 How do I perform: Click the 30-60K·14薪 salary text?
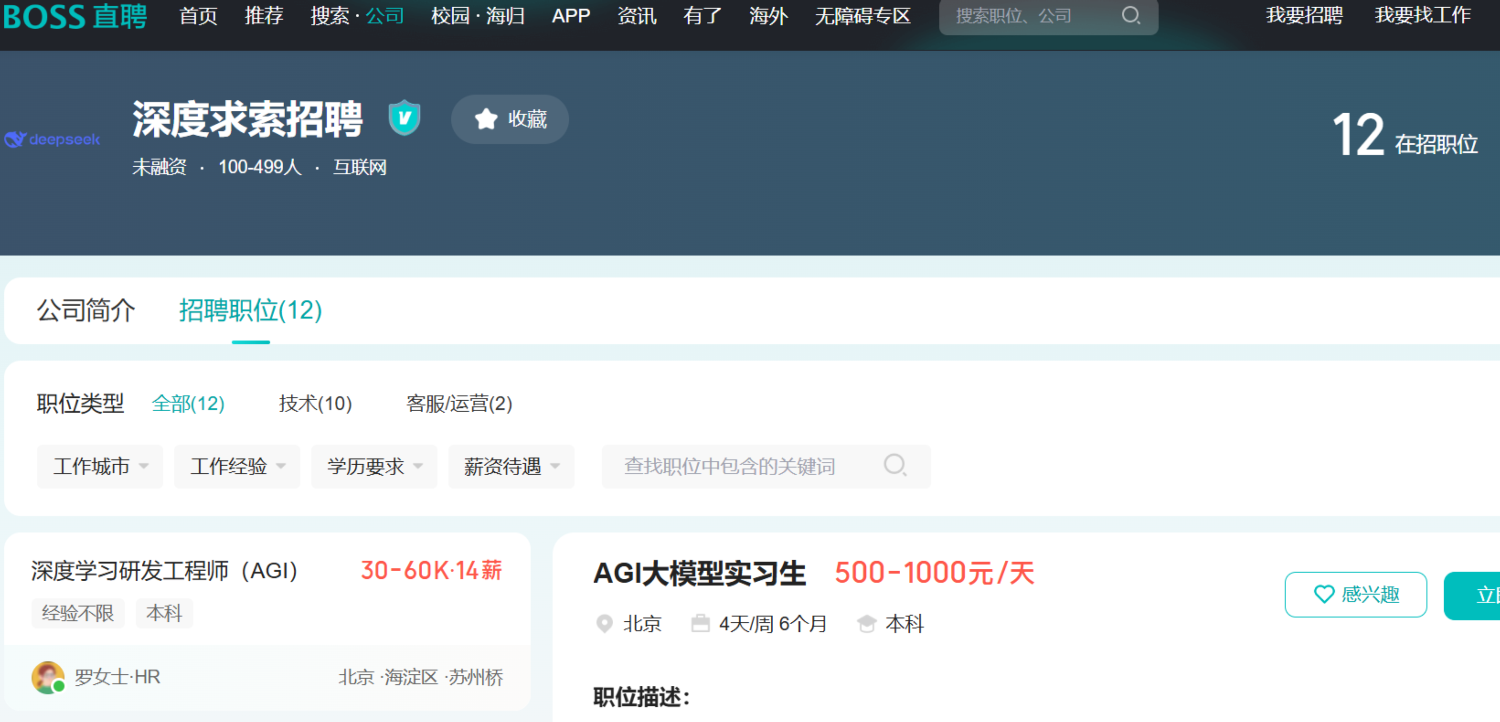pyautogui.click(x=431, y=571)
